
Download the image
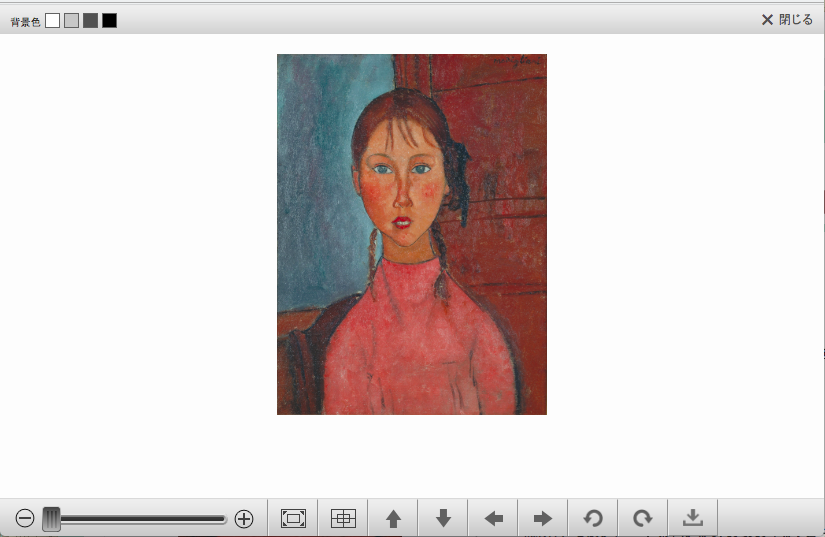point(693,519)
